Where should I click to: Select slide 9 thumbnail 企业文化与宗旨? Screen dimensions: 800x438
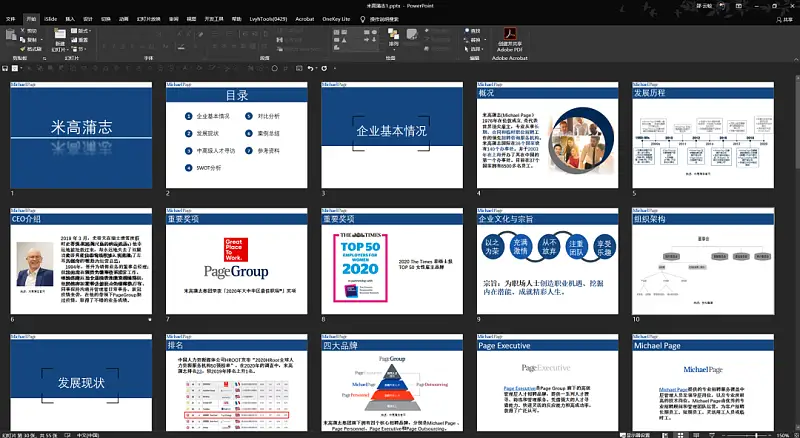point(547,261)
